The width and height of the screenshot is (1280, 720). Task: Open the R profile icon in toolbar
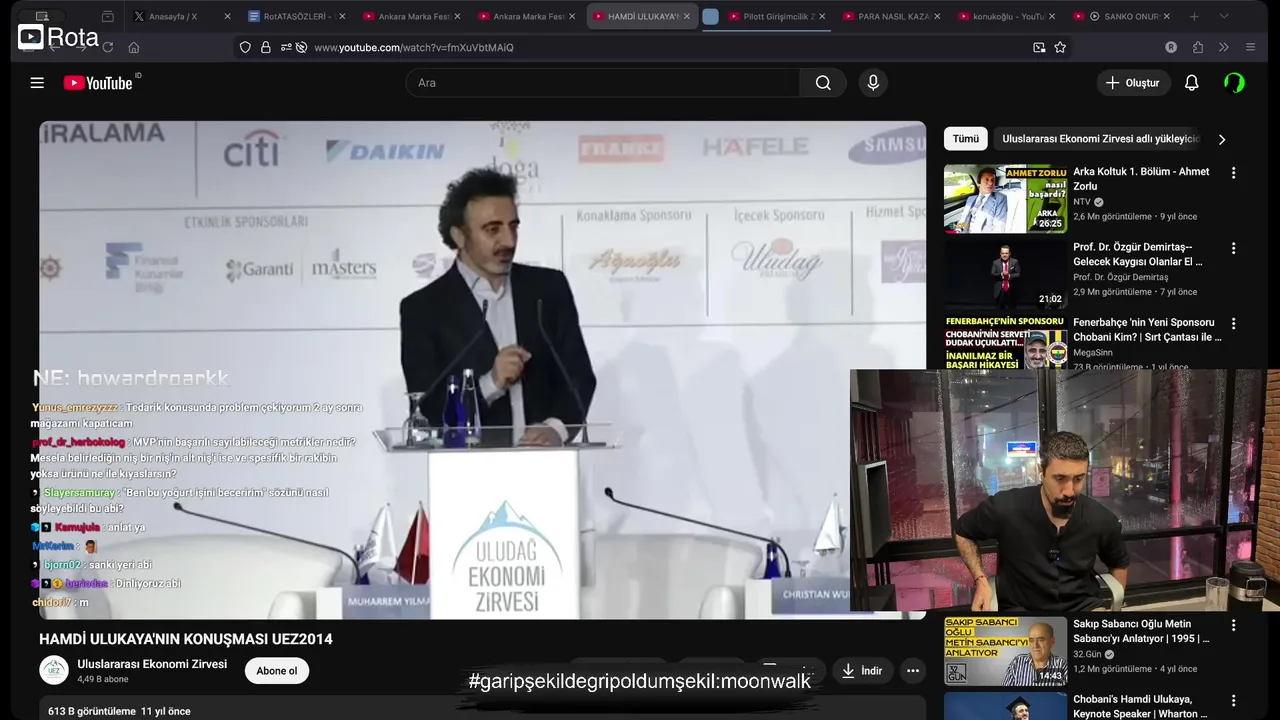(1171, 47)
